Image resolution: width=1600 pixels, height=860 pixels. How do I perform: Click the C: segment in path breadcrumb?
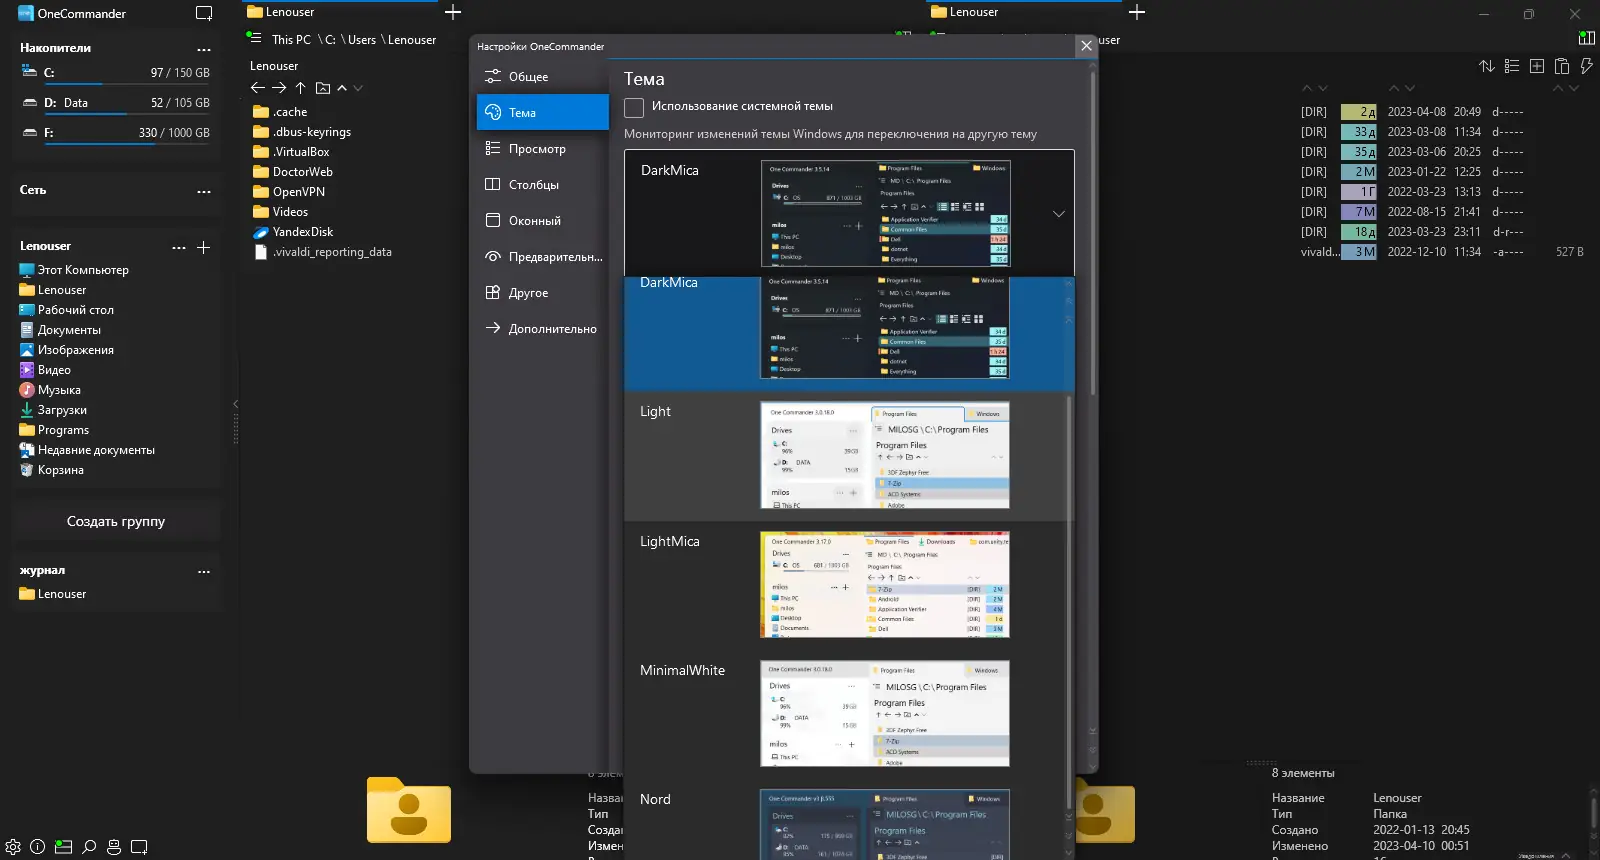[x=330, y=40]
